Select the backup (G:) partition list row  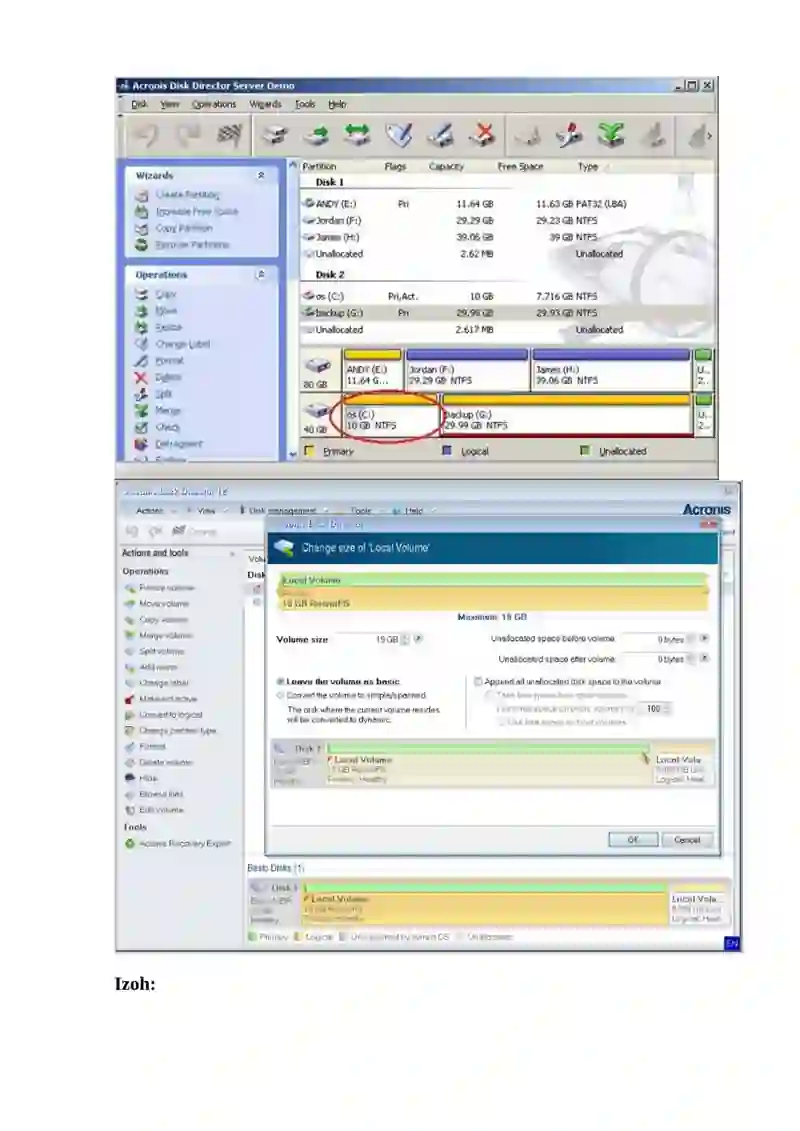click(507, 313)
